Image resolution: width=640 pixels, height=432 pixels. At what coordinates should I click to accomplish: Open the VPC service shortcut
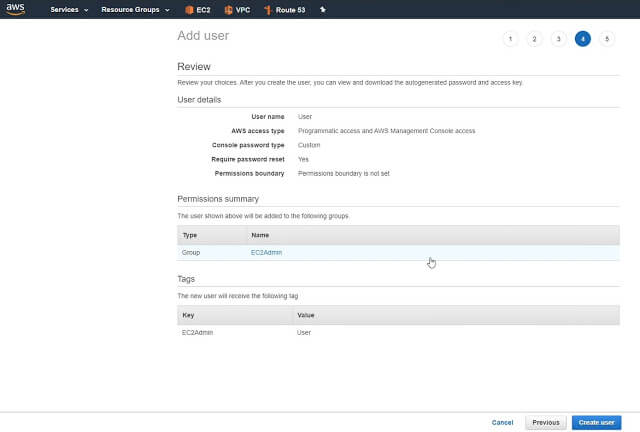coord(236,10)
